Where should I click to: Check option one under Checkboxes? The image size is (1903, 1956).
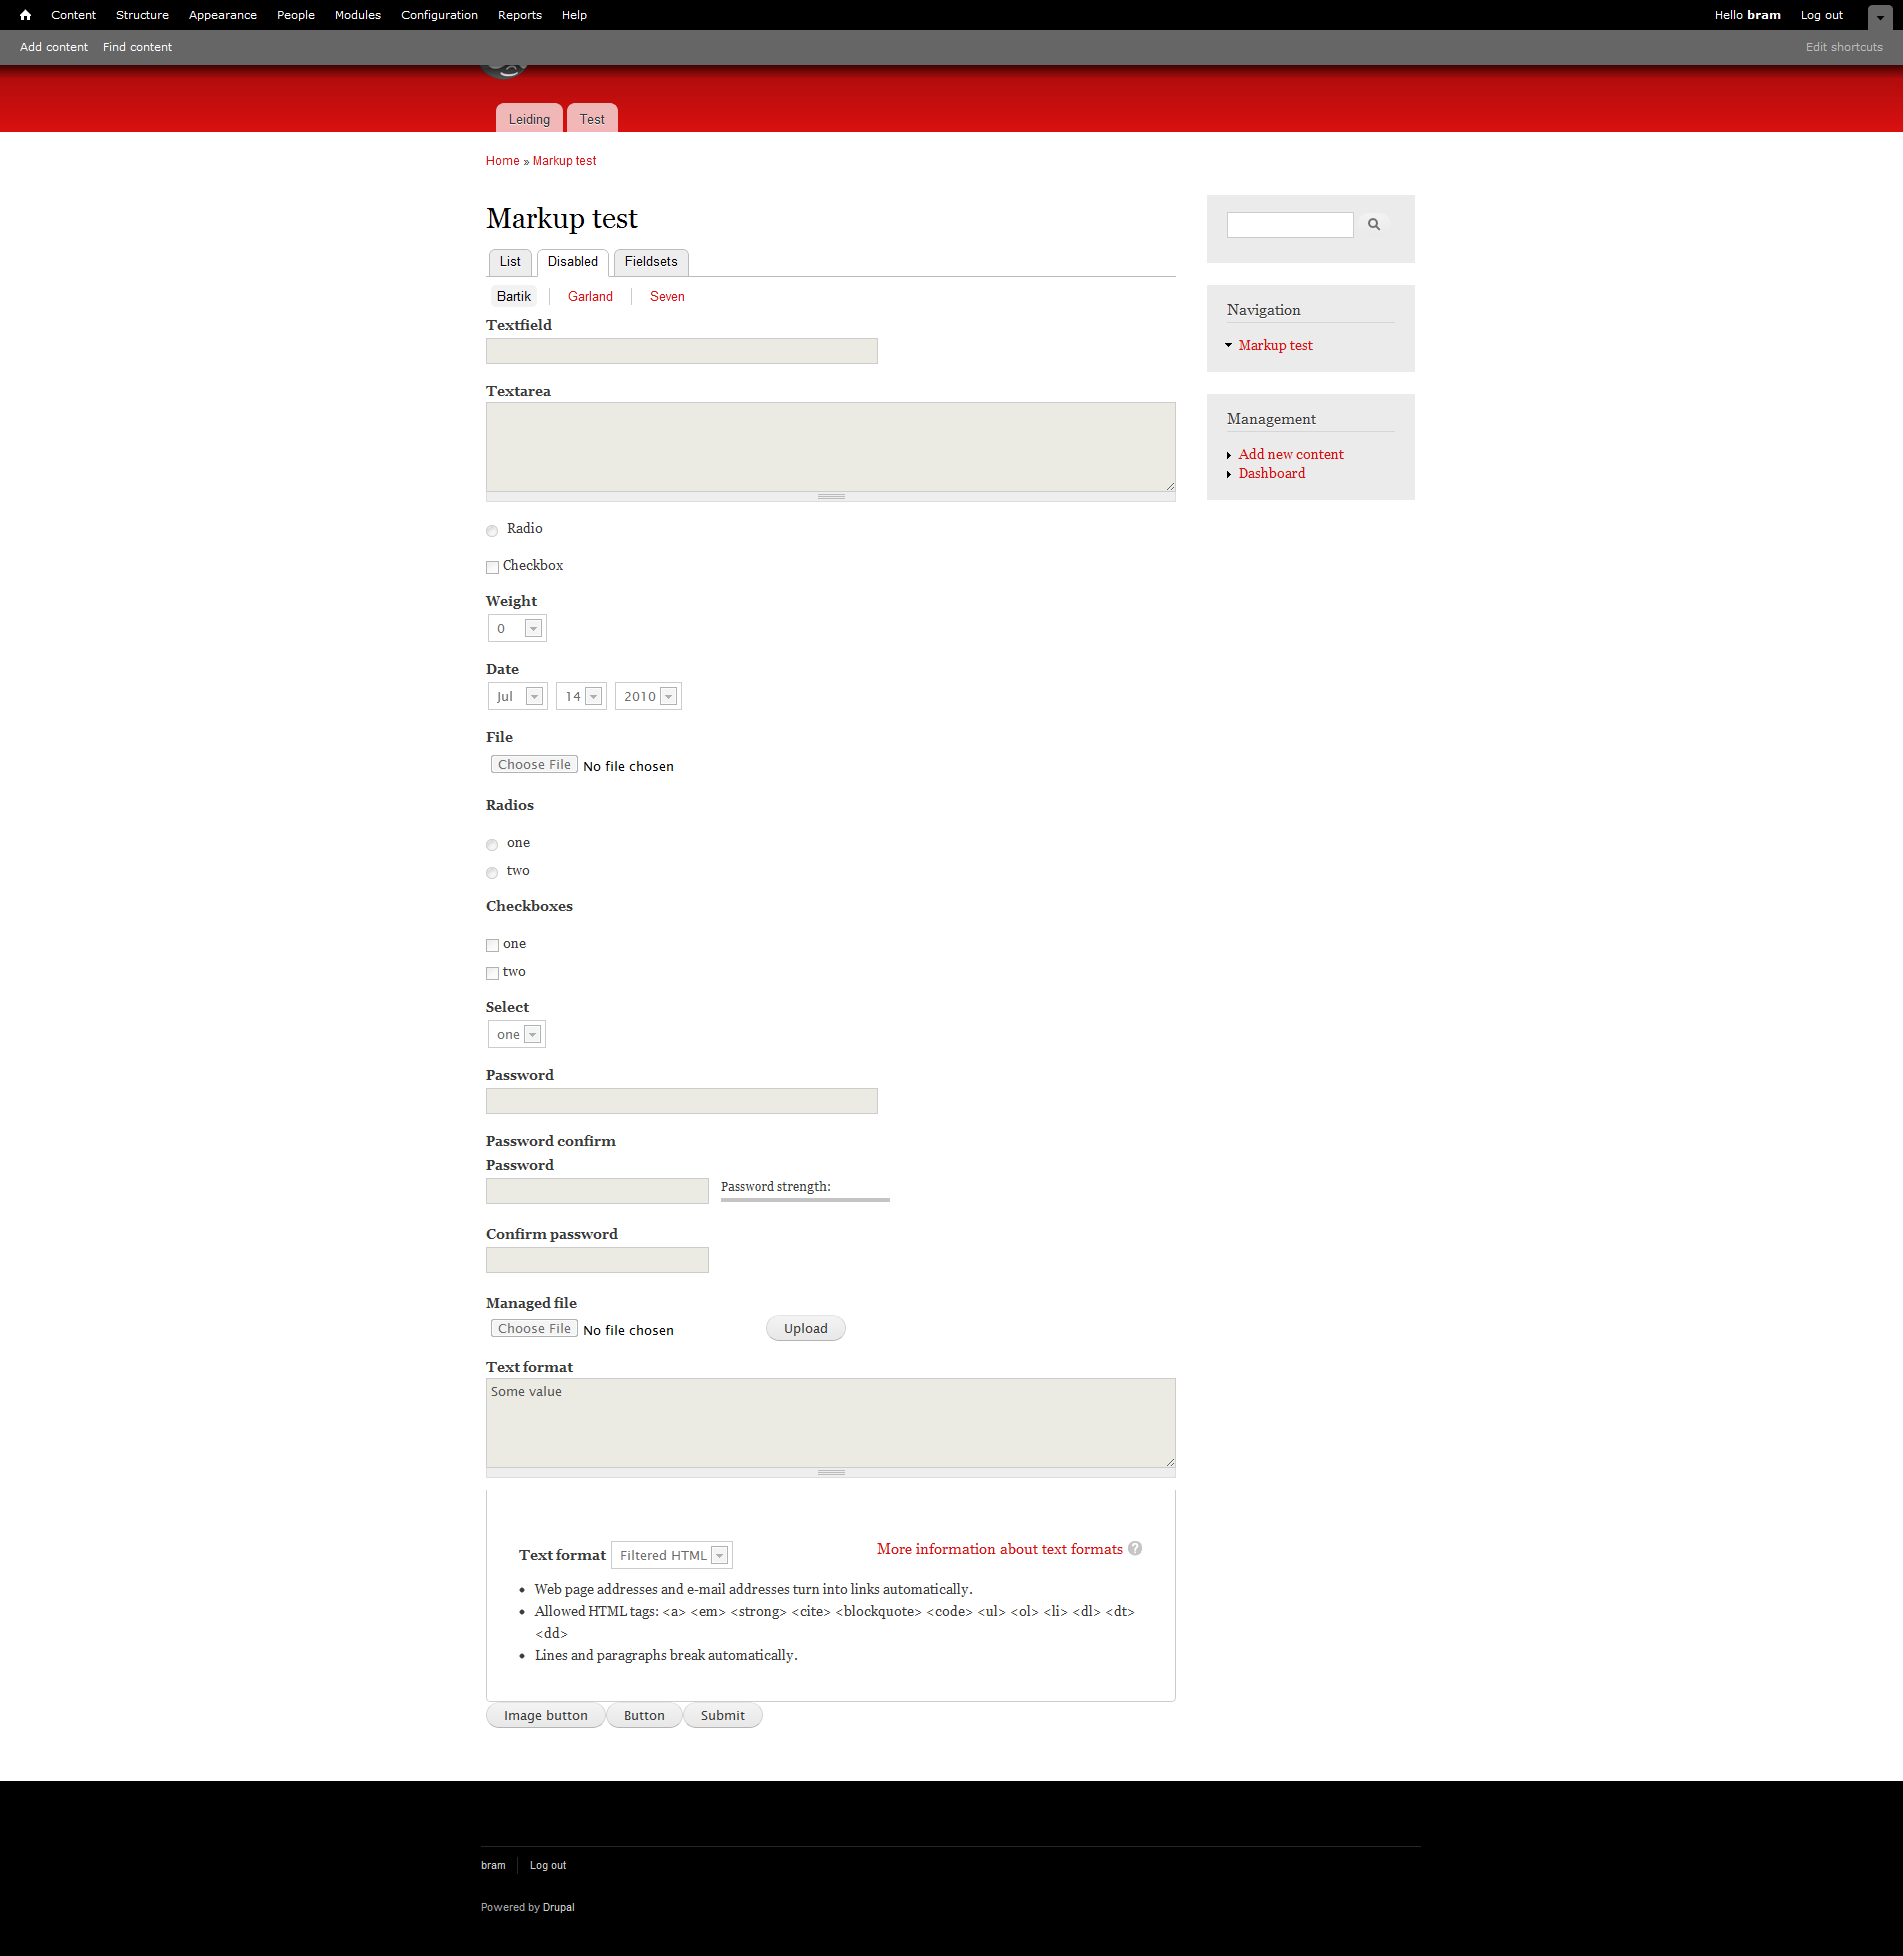491,945
